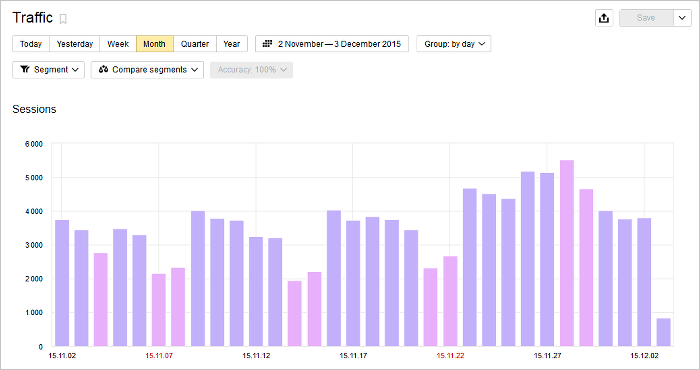Open the Compare segments dropdown
700x370 pixels.
click(147, 70)
